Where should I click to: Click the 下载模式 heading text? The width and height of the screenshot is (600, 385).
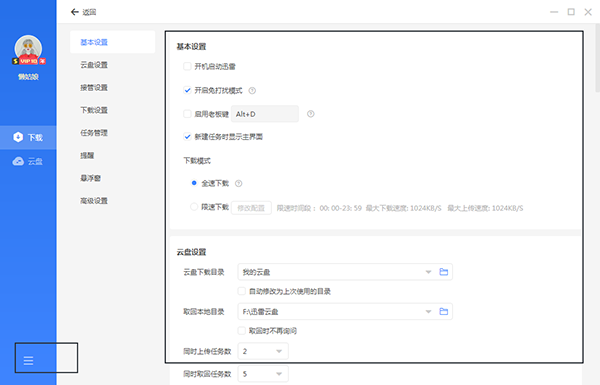pos(197,161)
